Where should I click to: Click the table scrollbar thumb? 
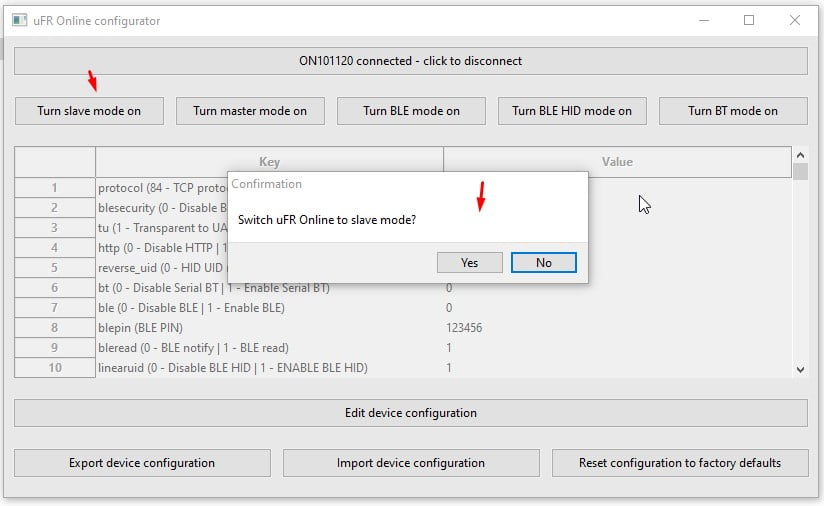tap(800, 172)
